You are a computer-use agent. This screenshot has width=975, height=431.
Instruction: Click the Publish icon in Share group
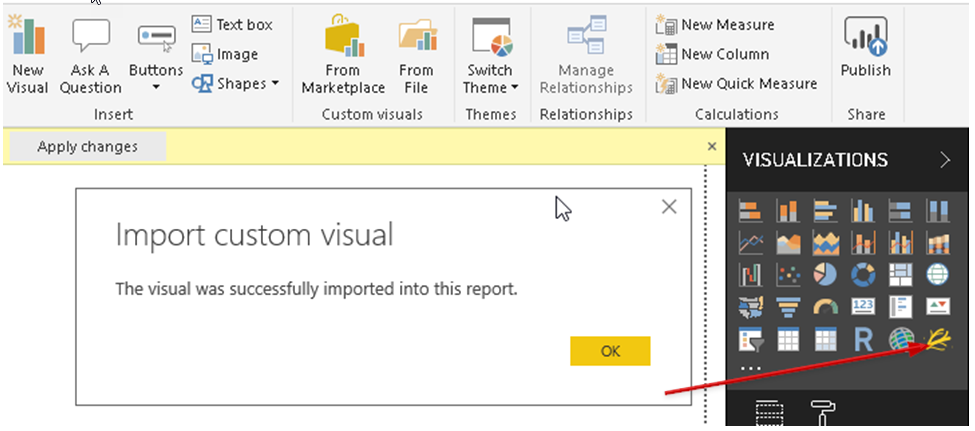click(x=865, y=48)
